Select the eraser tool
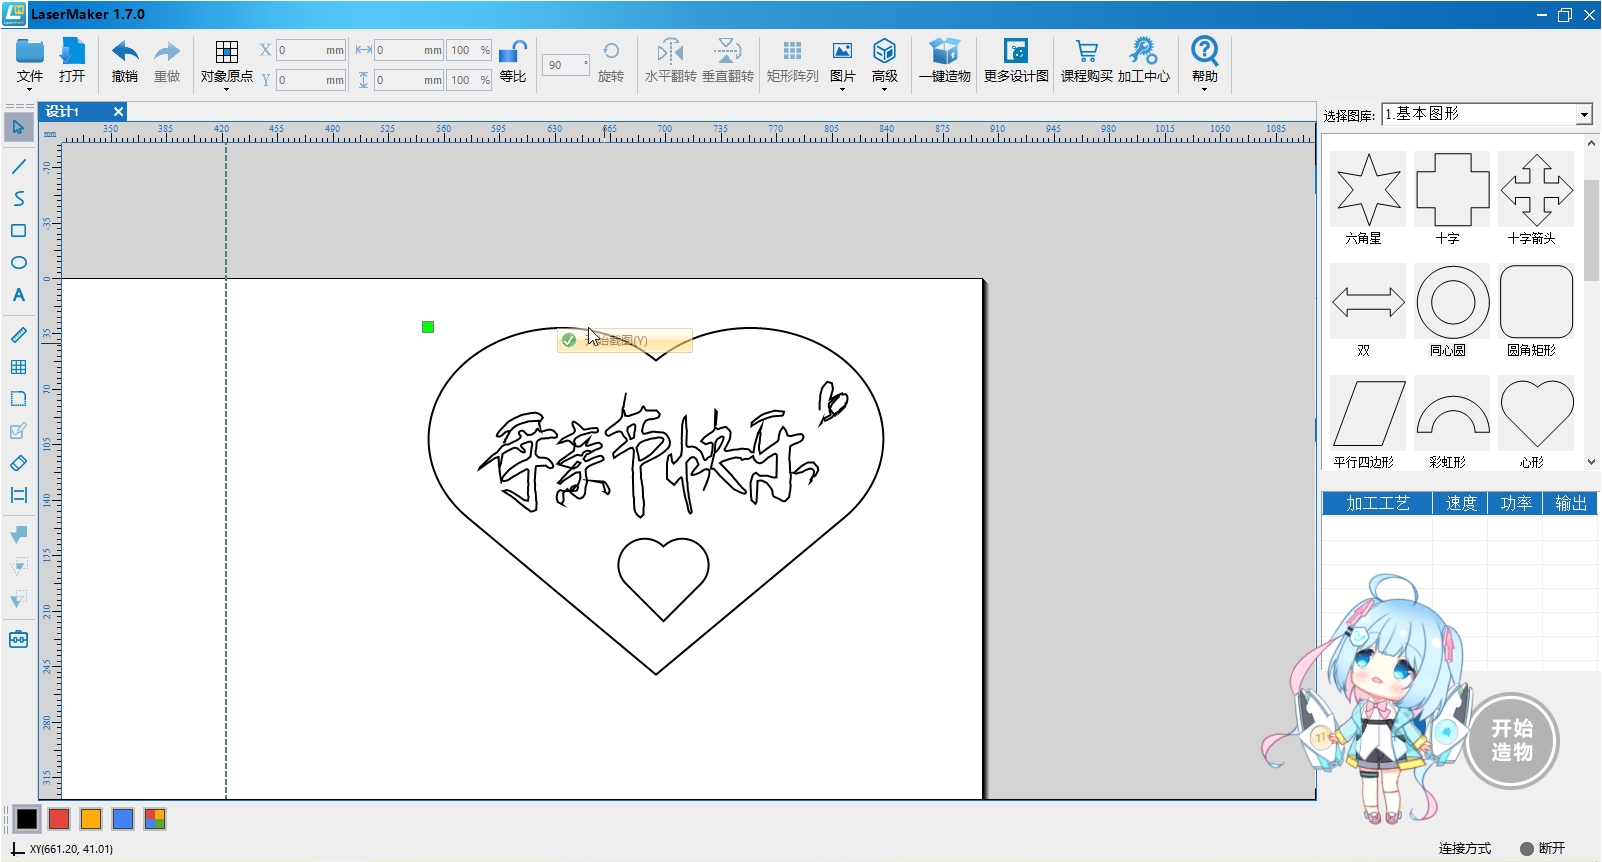1602x862 pixels. point(18,463)
